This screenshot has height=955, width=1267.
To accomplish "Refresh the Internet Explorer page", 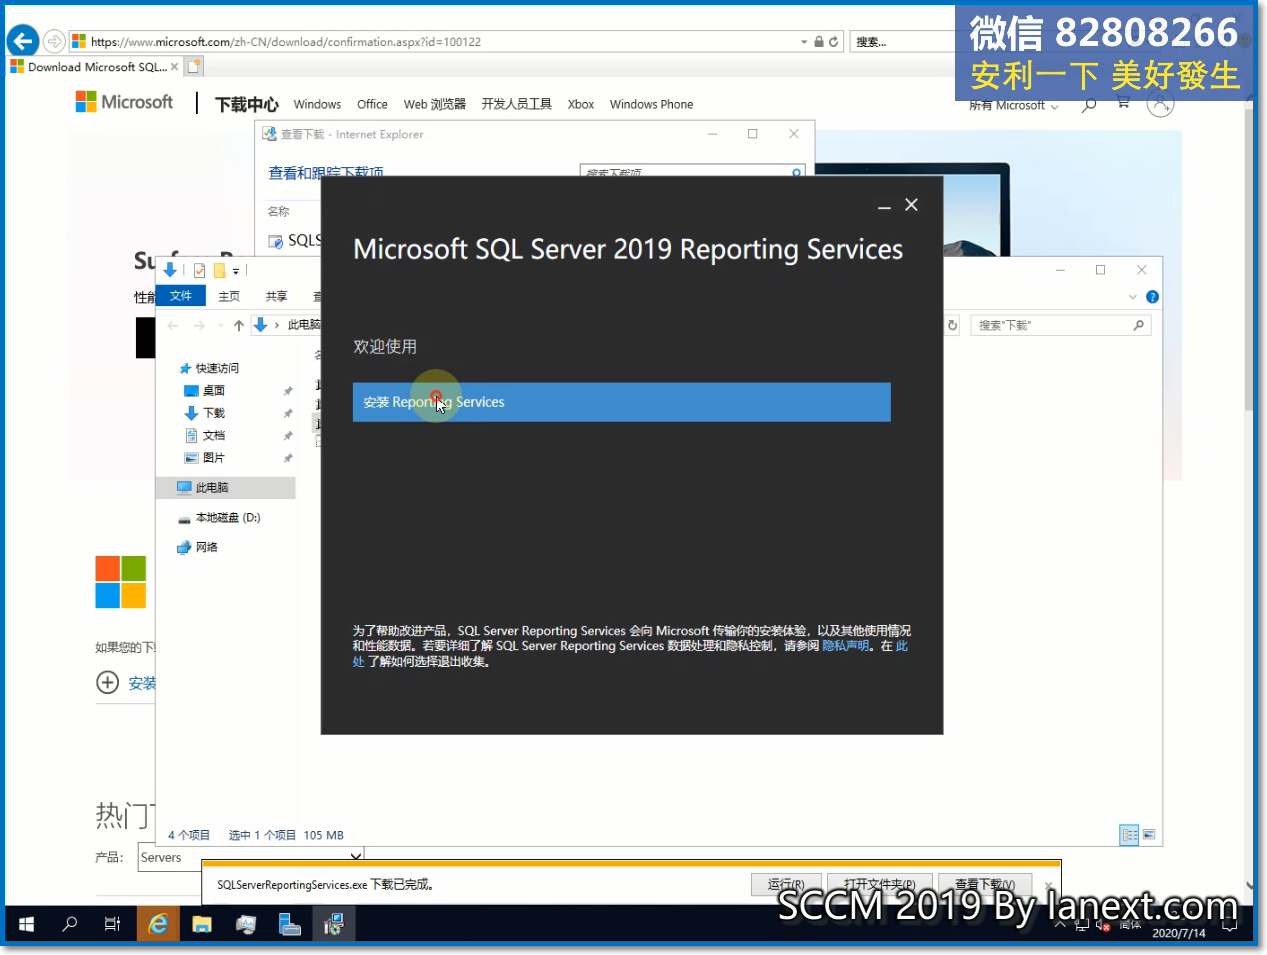I will pos(833,42).
